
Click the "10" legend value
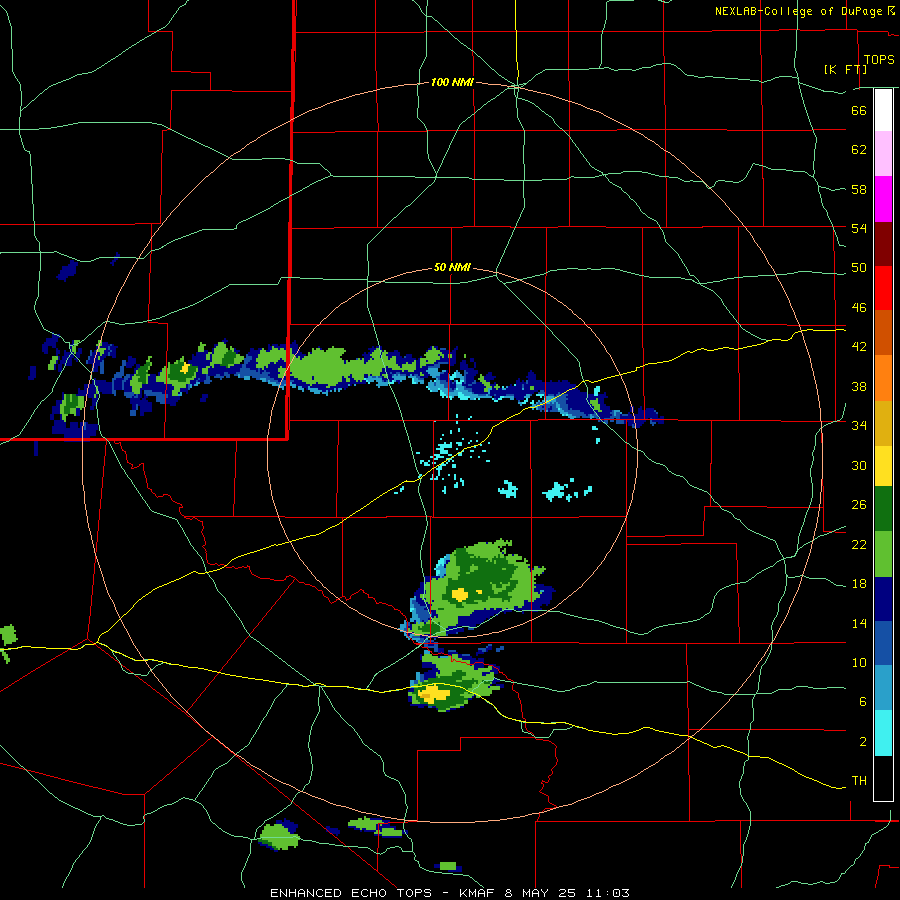pos(859,663)
